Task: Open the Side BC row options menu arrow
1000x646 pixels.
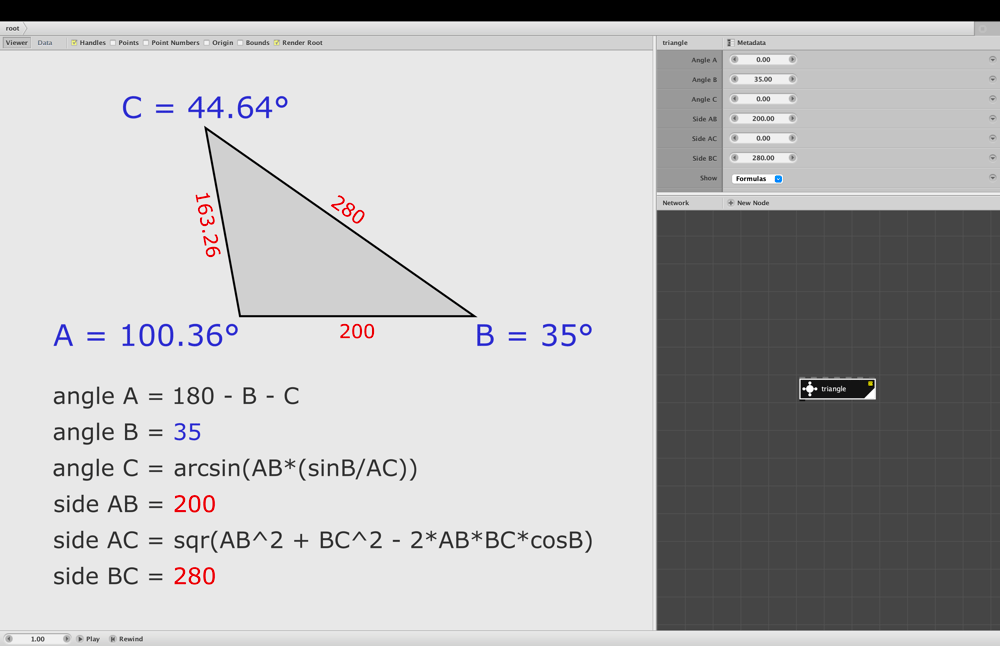Action: pos(992,158)
